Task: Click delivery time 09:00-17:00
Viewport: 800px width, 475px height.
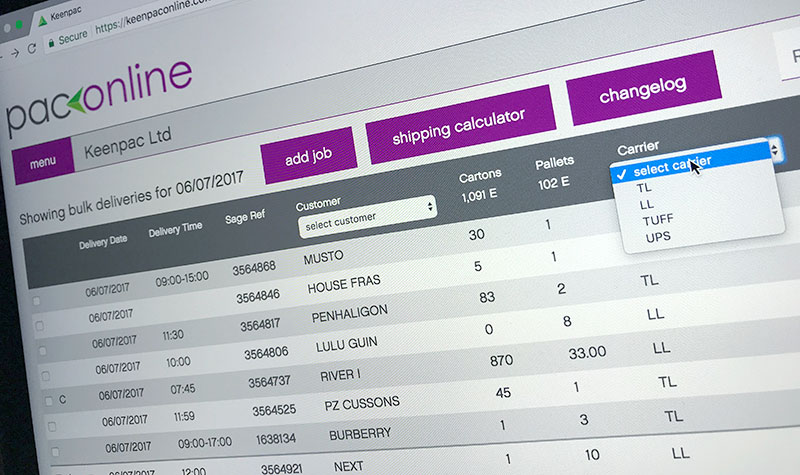Action: [x=205, y=443]
